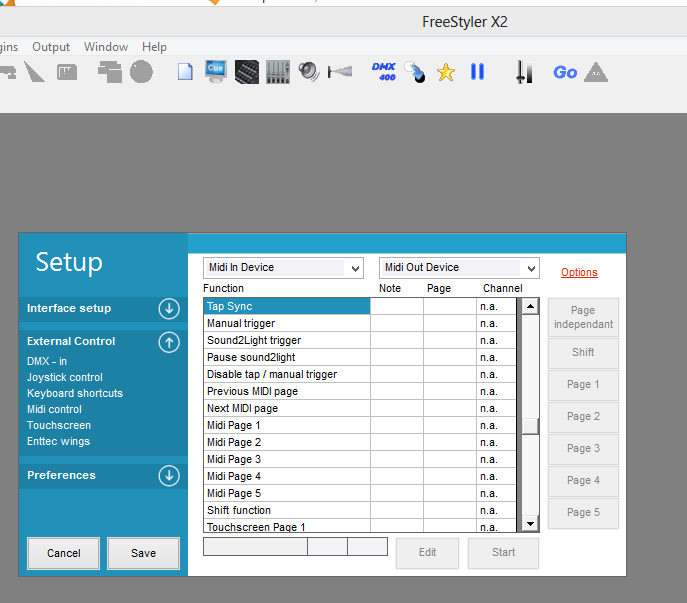The width and height of the screenshot is (687, 603).
Task: Expand the Preferences section
Action: (168, 476)
